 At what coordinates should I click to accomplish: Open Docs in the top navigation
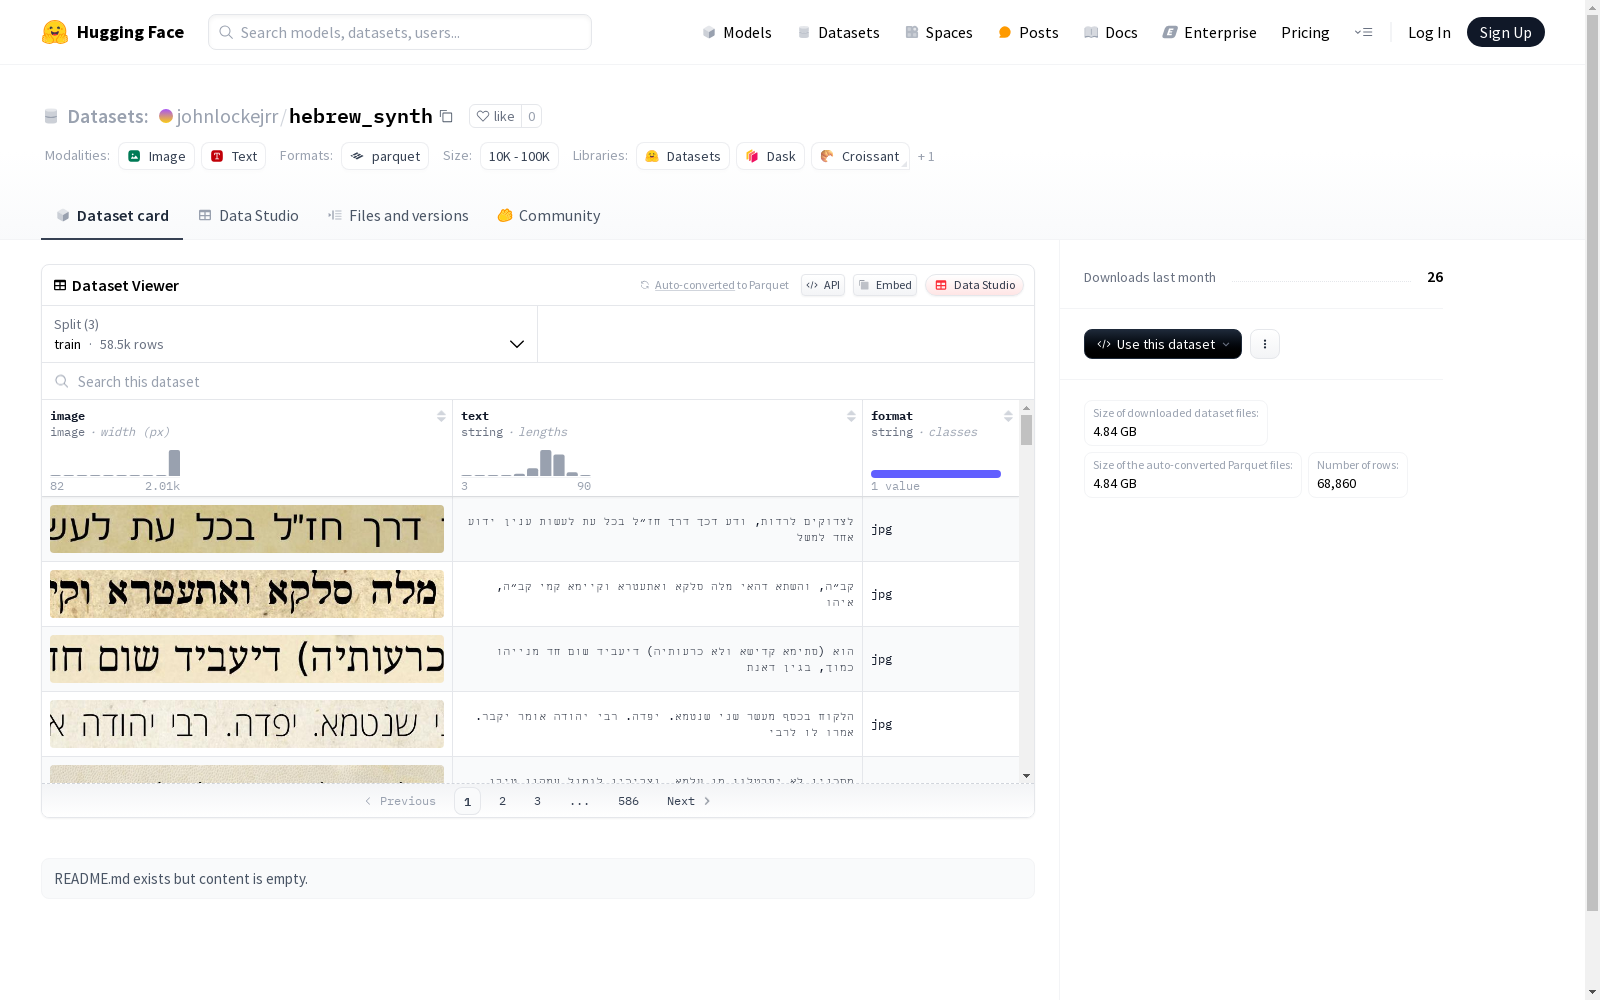(x=1111, y=32)
